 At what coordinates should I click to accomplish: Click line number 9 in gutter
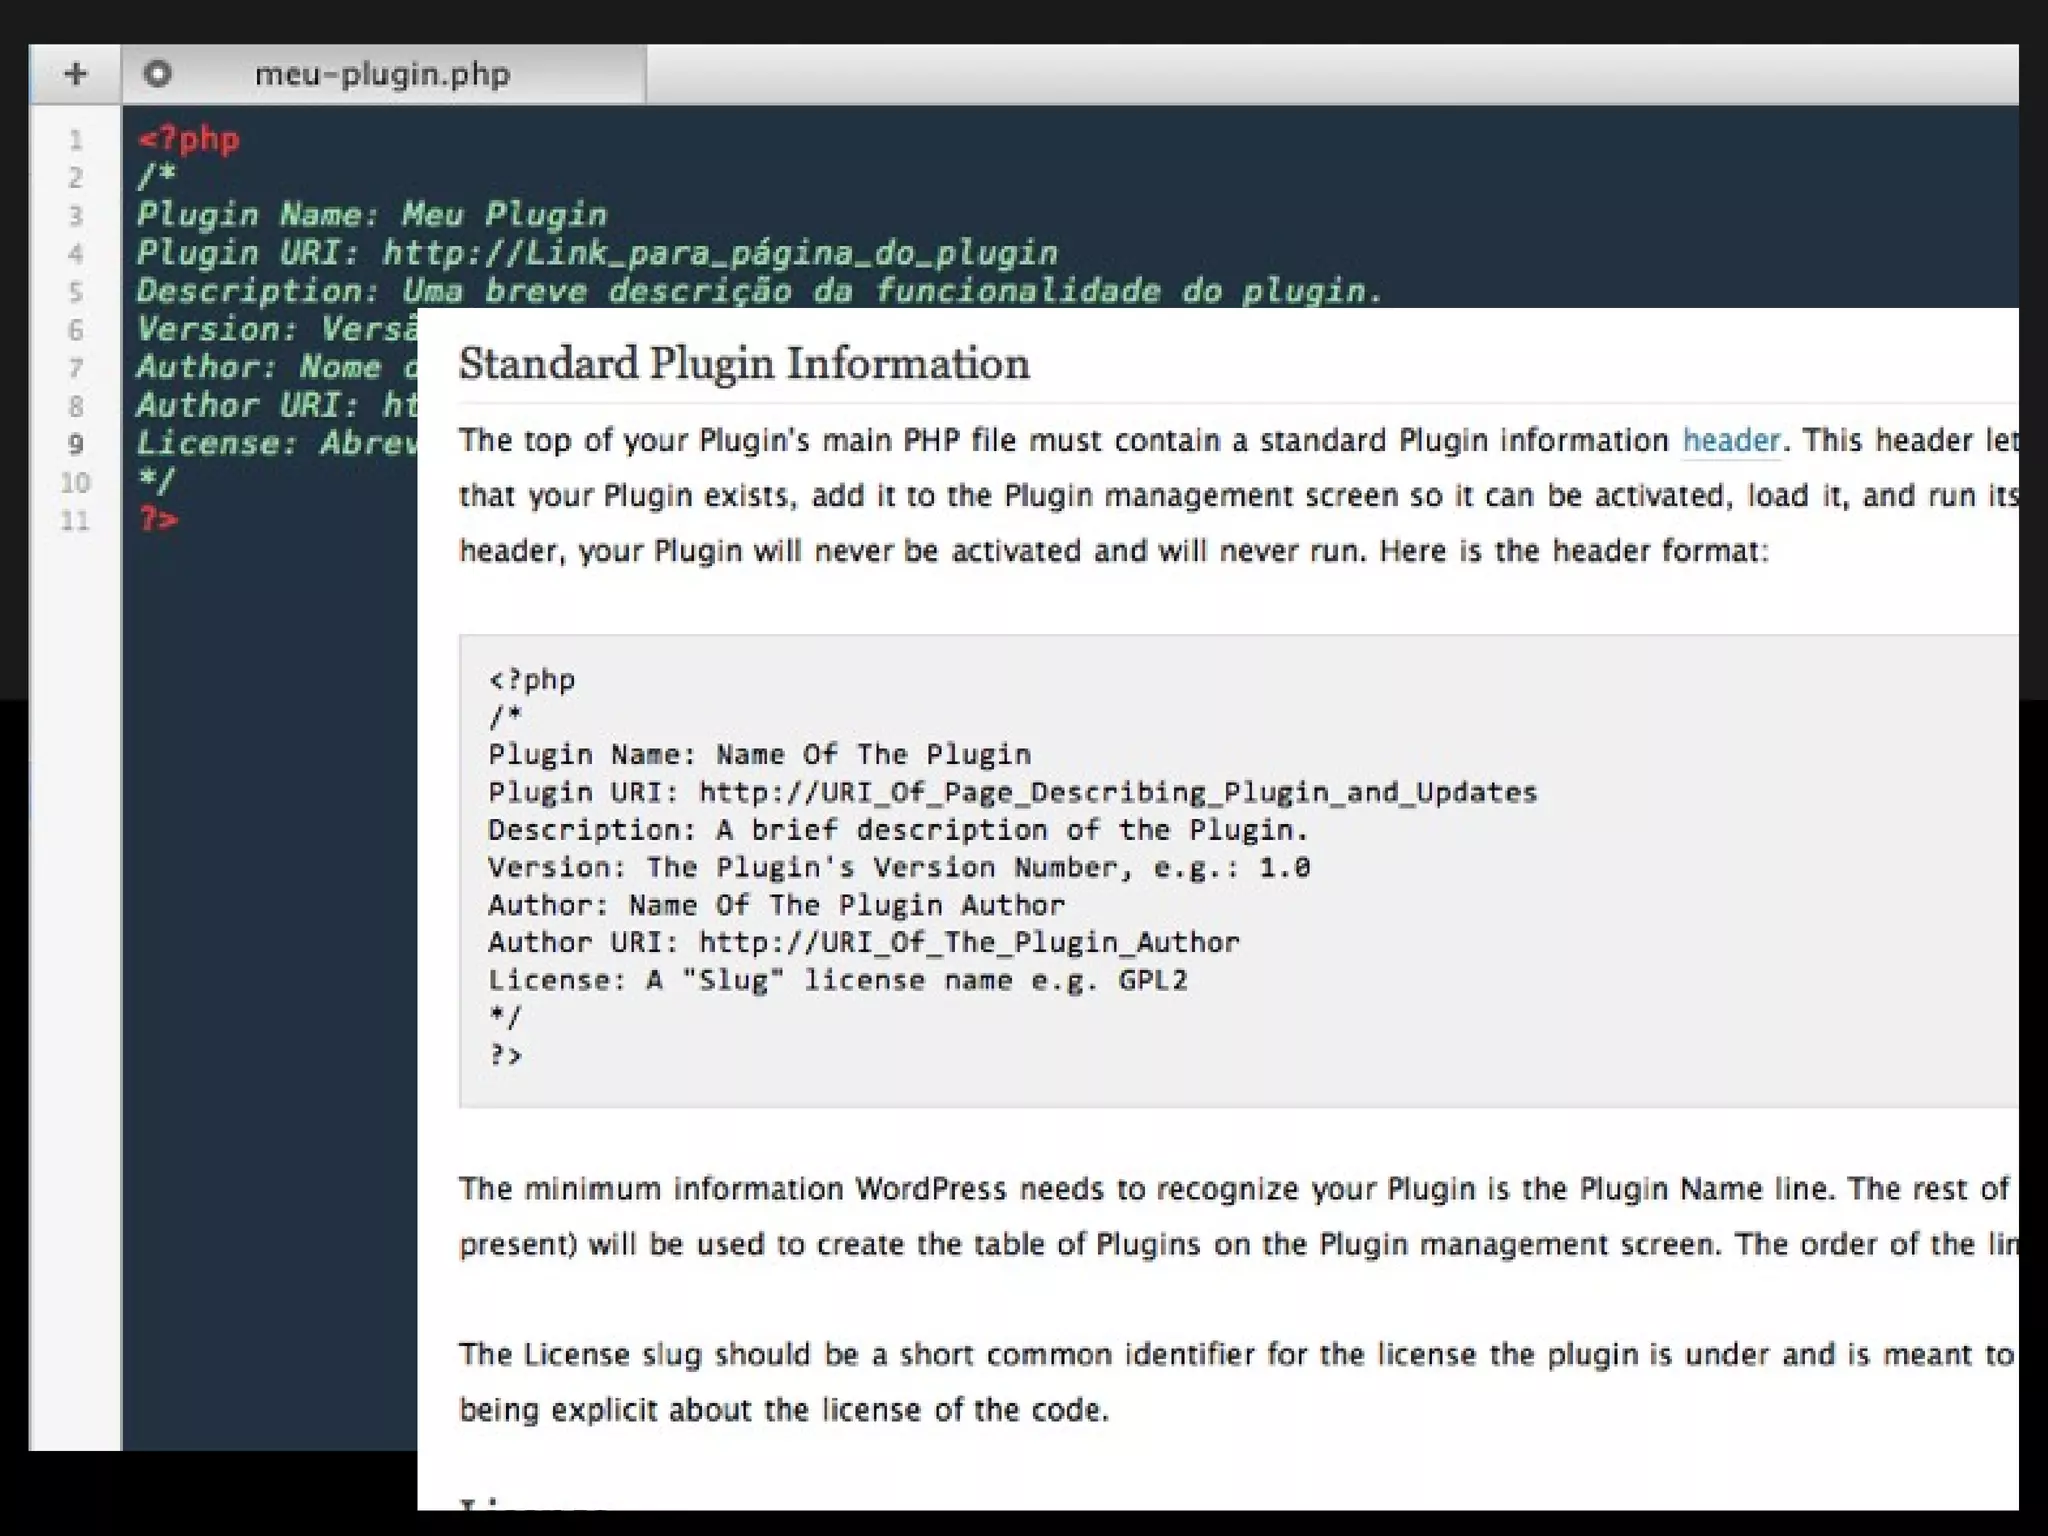(75, 444)
